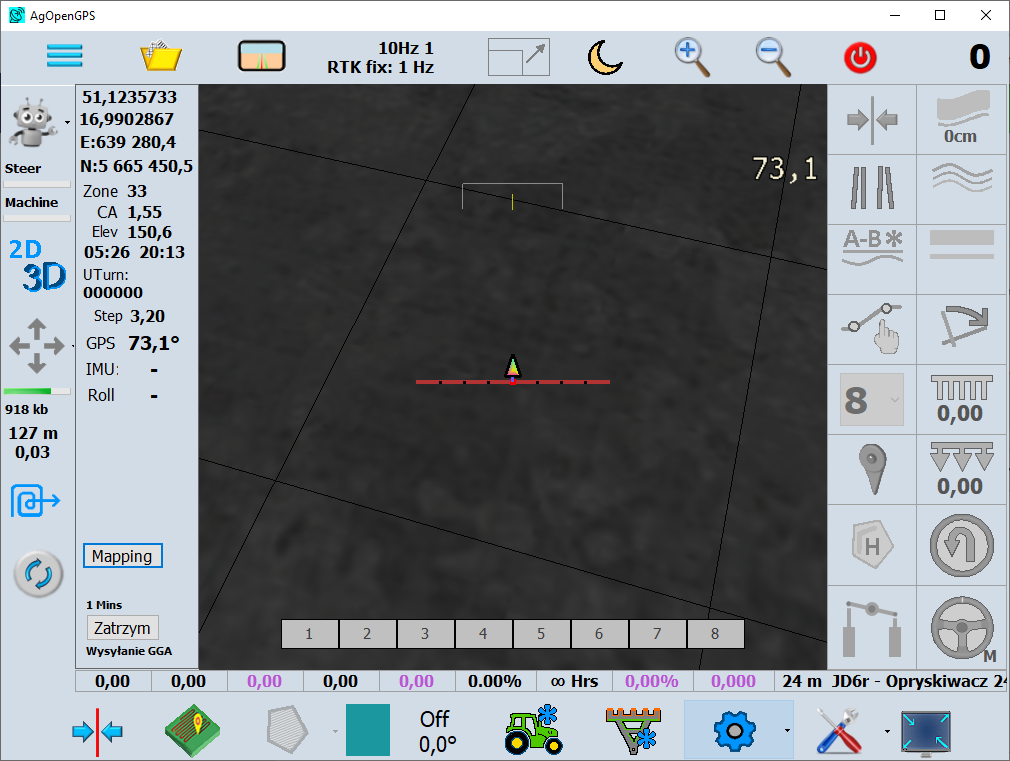Click the teal color square
This screenshot has width=1010, height=761.
point(367,730)
